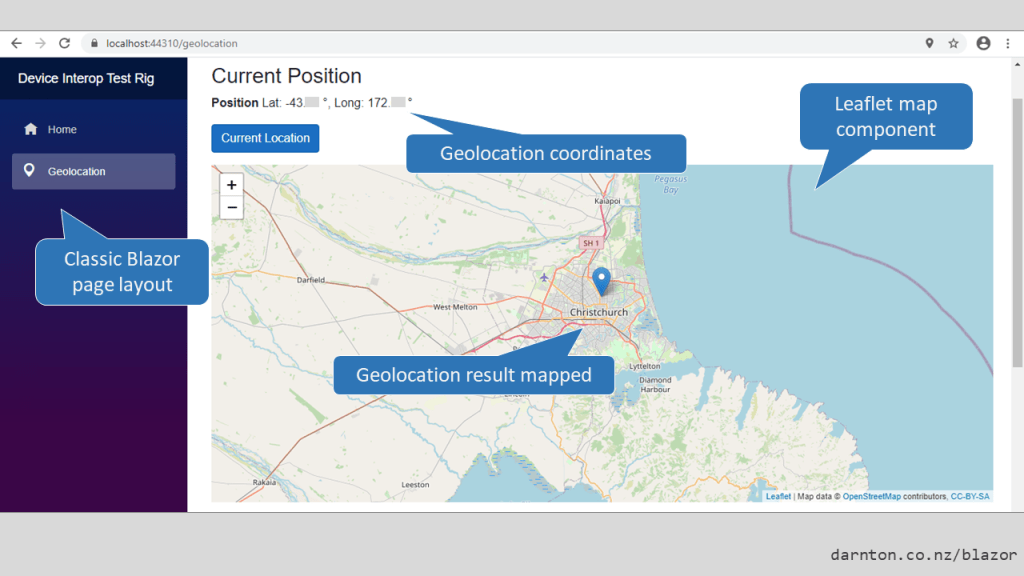Click the airport icon on the map
Viewport: 1024px width, 576px height.
tap(543, 277)
